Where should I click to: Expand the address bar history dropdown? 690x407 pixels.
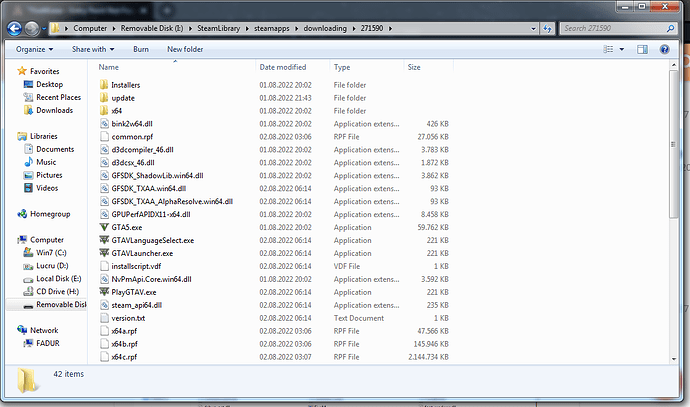click(x=533, y=29)
